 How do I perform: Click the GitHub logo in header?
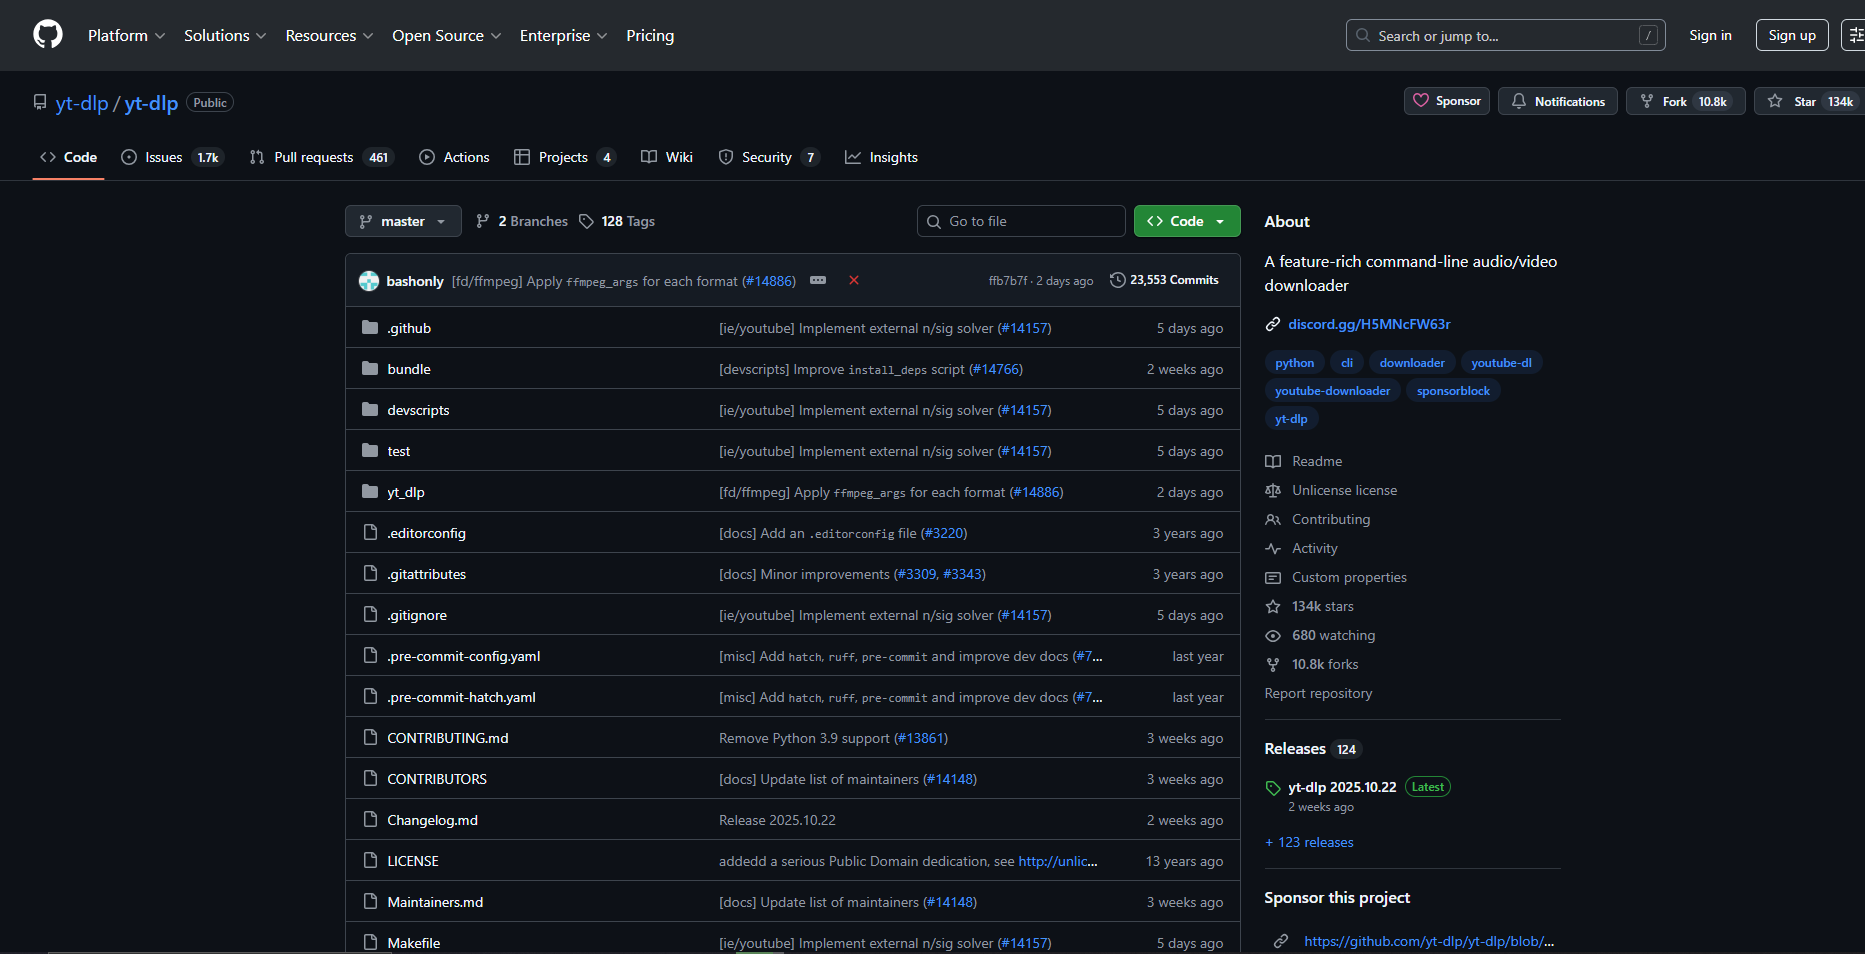[47, 35]
